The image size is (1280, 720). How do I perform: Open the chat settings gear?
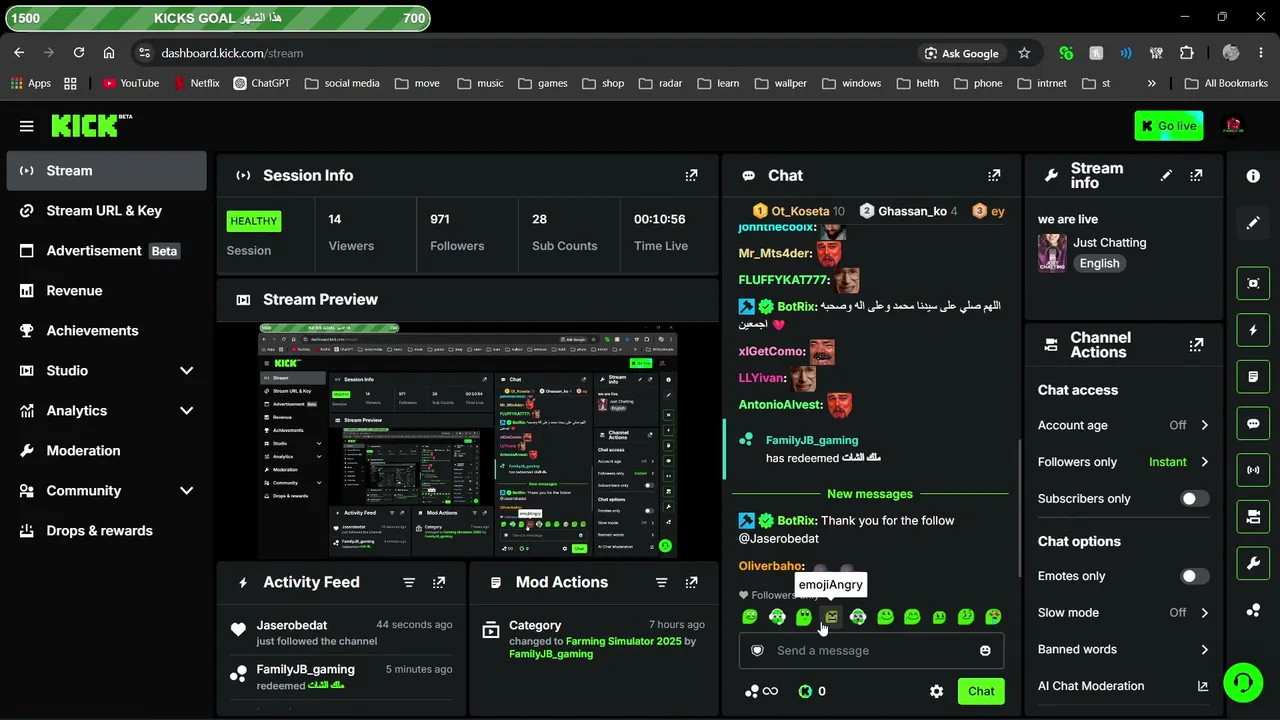coord(936,691)
